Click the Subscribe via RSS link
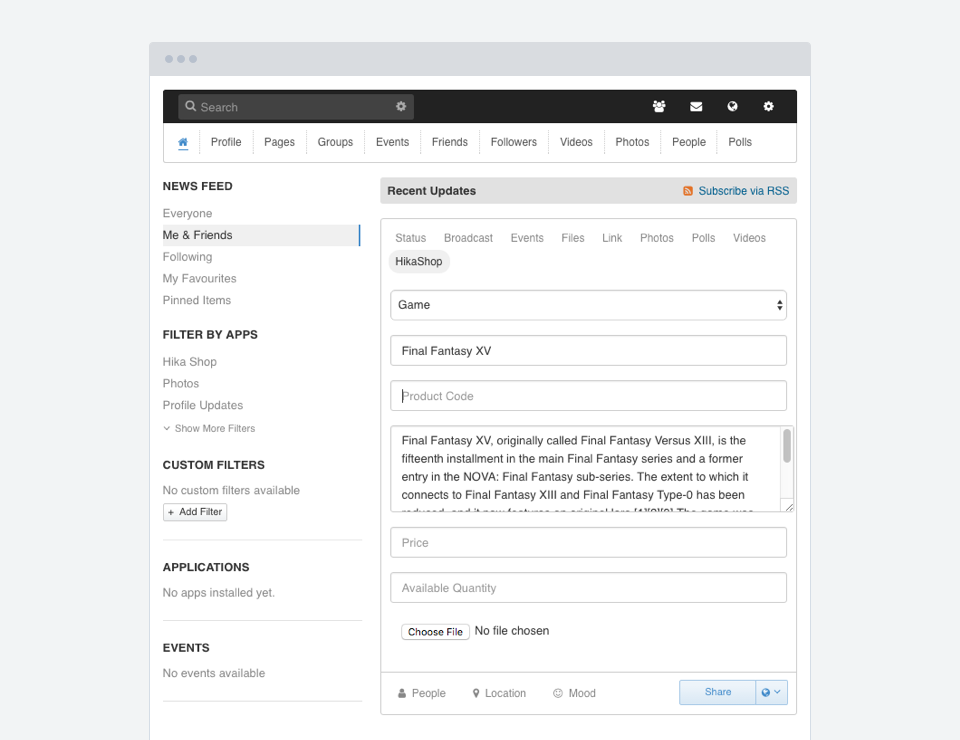Screen dimensions: 960x740 [x=743, y=191]
